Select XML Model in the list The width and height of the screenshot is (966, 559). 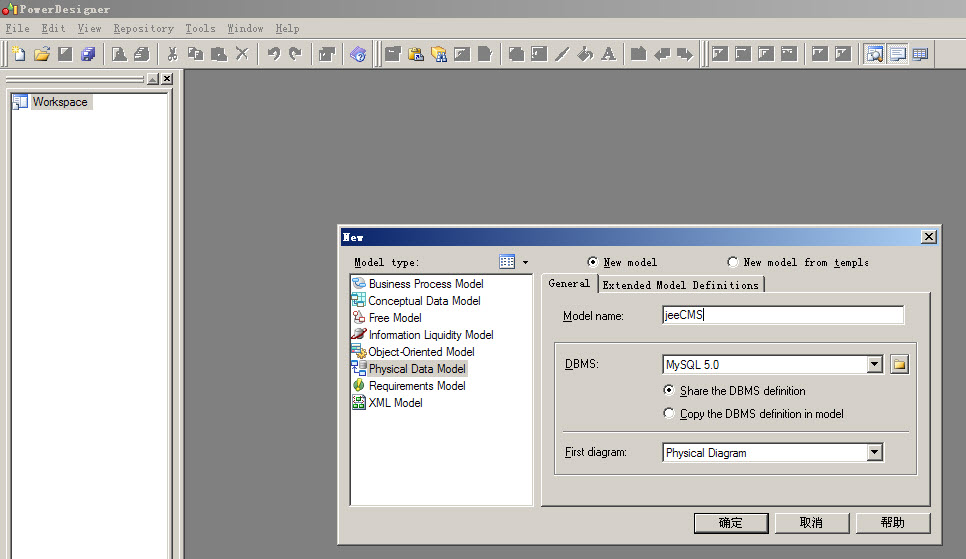tap(396, 403)
